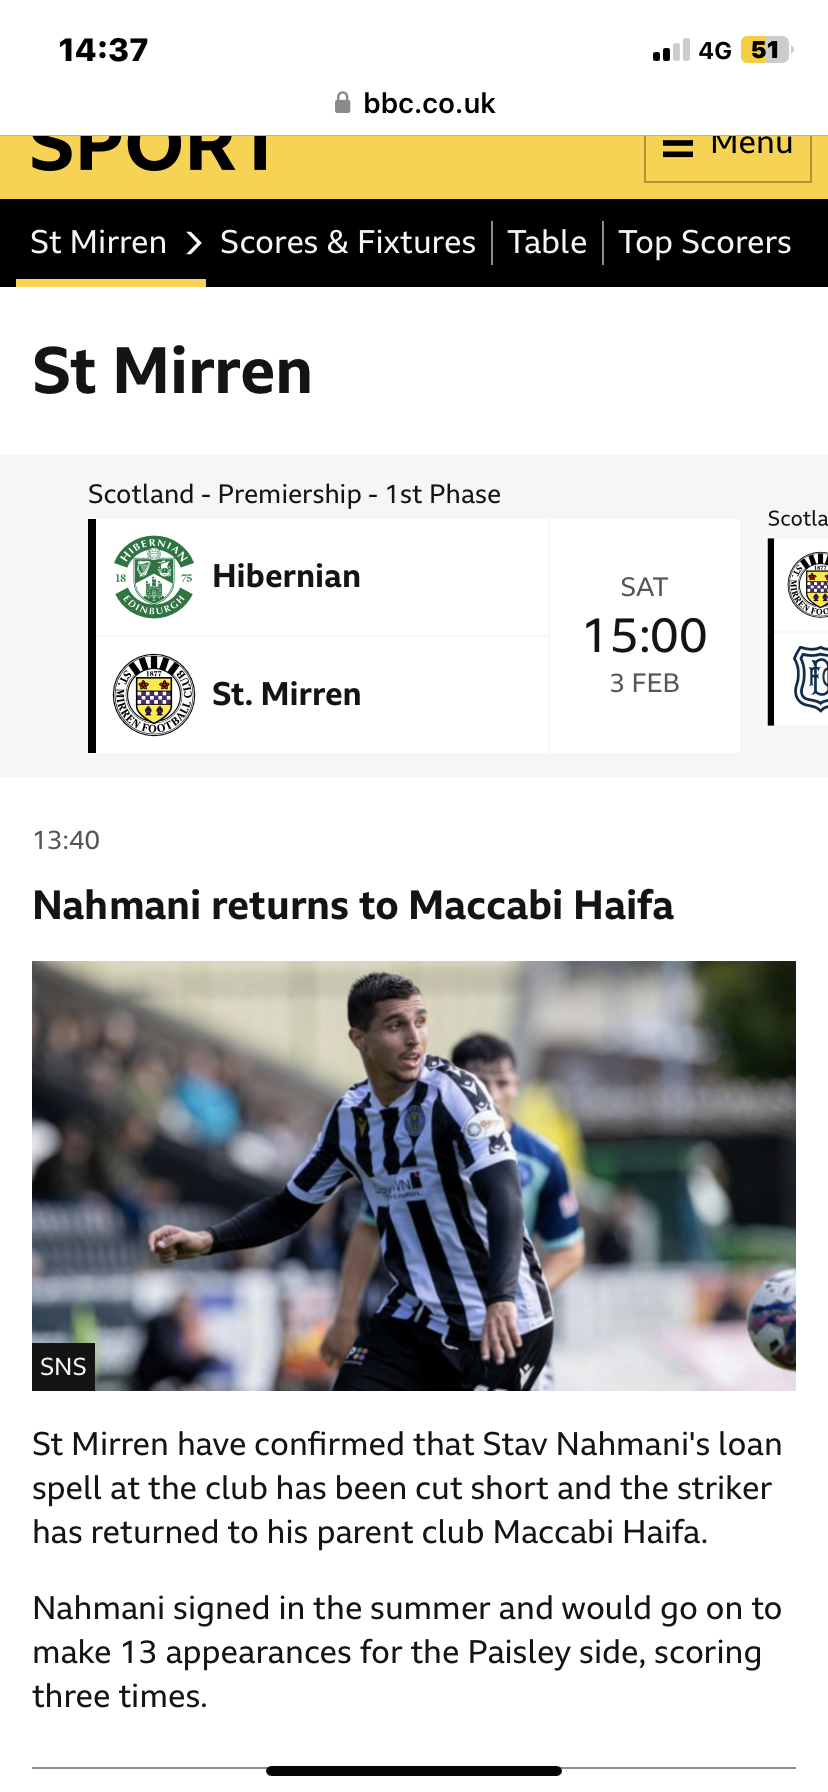Image resolution: width=828 pixels, height=1792 pixels.
Task: Open the Table tab
Action: click(547, 243)
